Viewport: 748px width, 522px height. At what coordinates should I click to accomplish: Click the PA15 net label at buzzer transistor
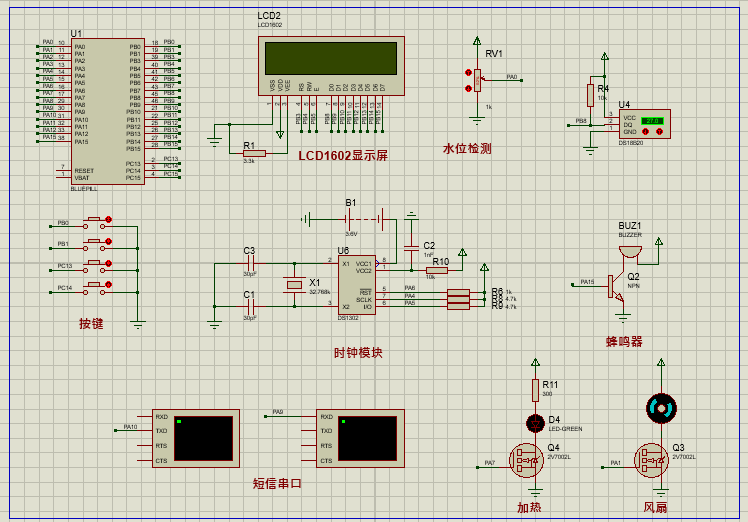[587, 282]
